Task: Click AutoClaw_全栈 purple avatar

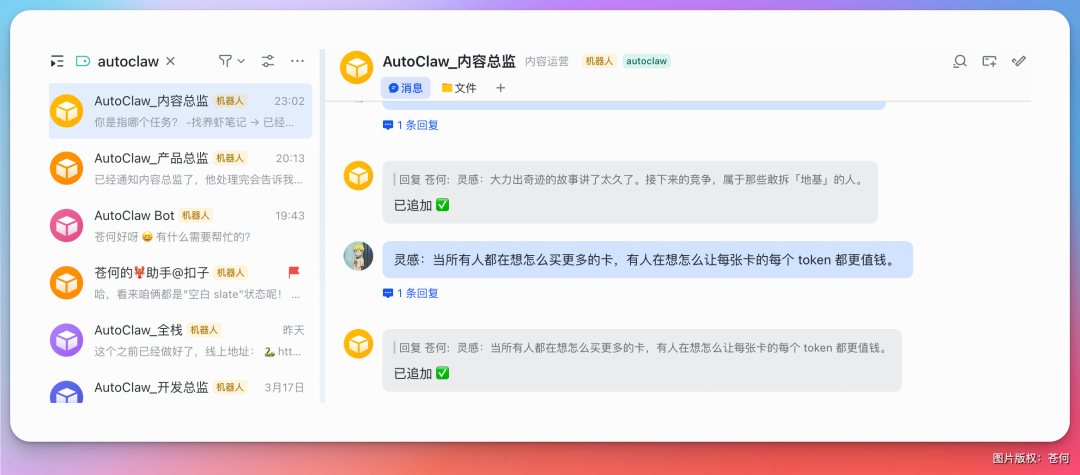Action: tap(67, 339)
